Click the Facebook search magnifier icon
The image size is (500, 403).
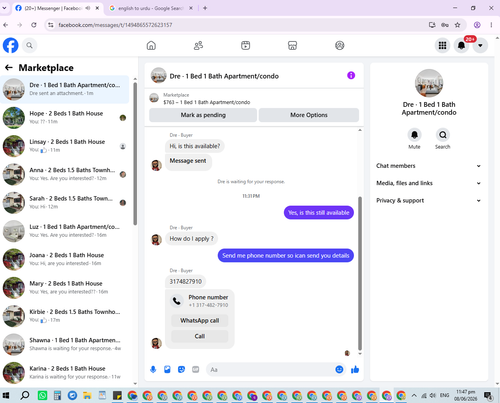pyautogui.click(x=30, y=45)
